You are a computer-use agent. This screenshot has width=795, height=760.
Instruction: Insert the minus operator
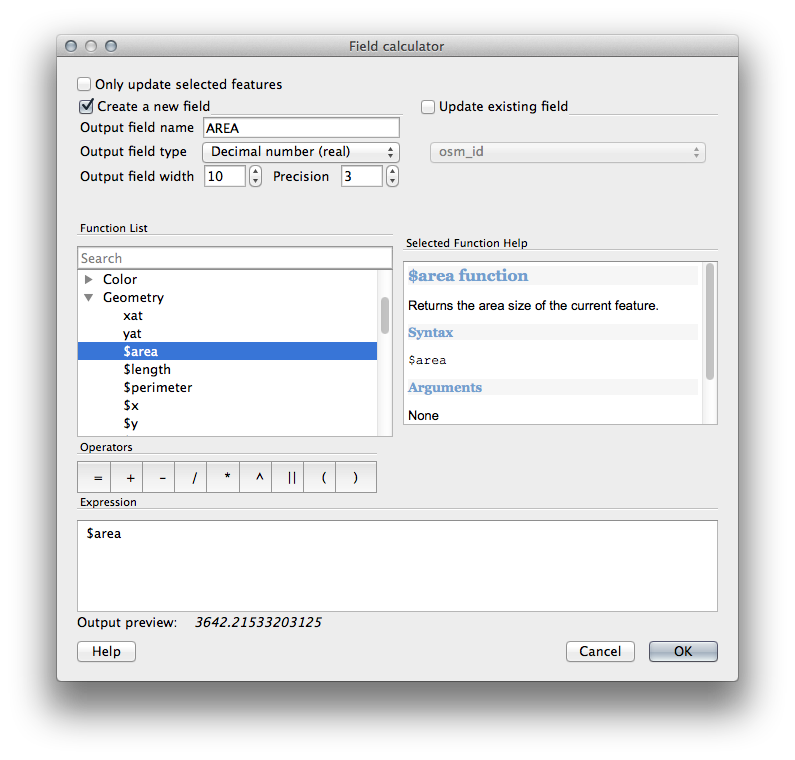point(162,478)
